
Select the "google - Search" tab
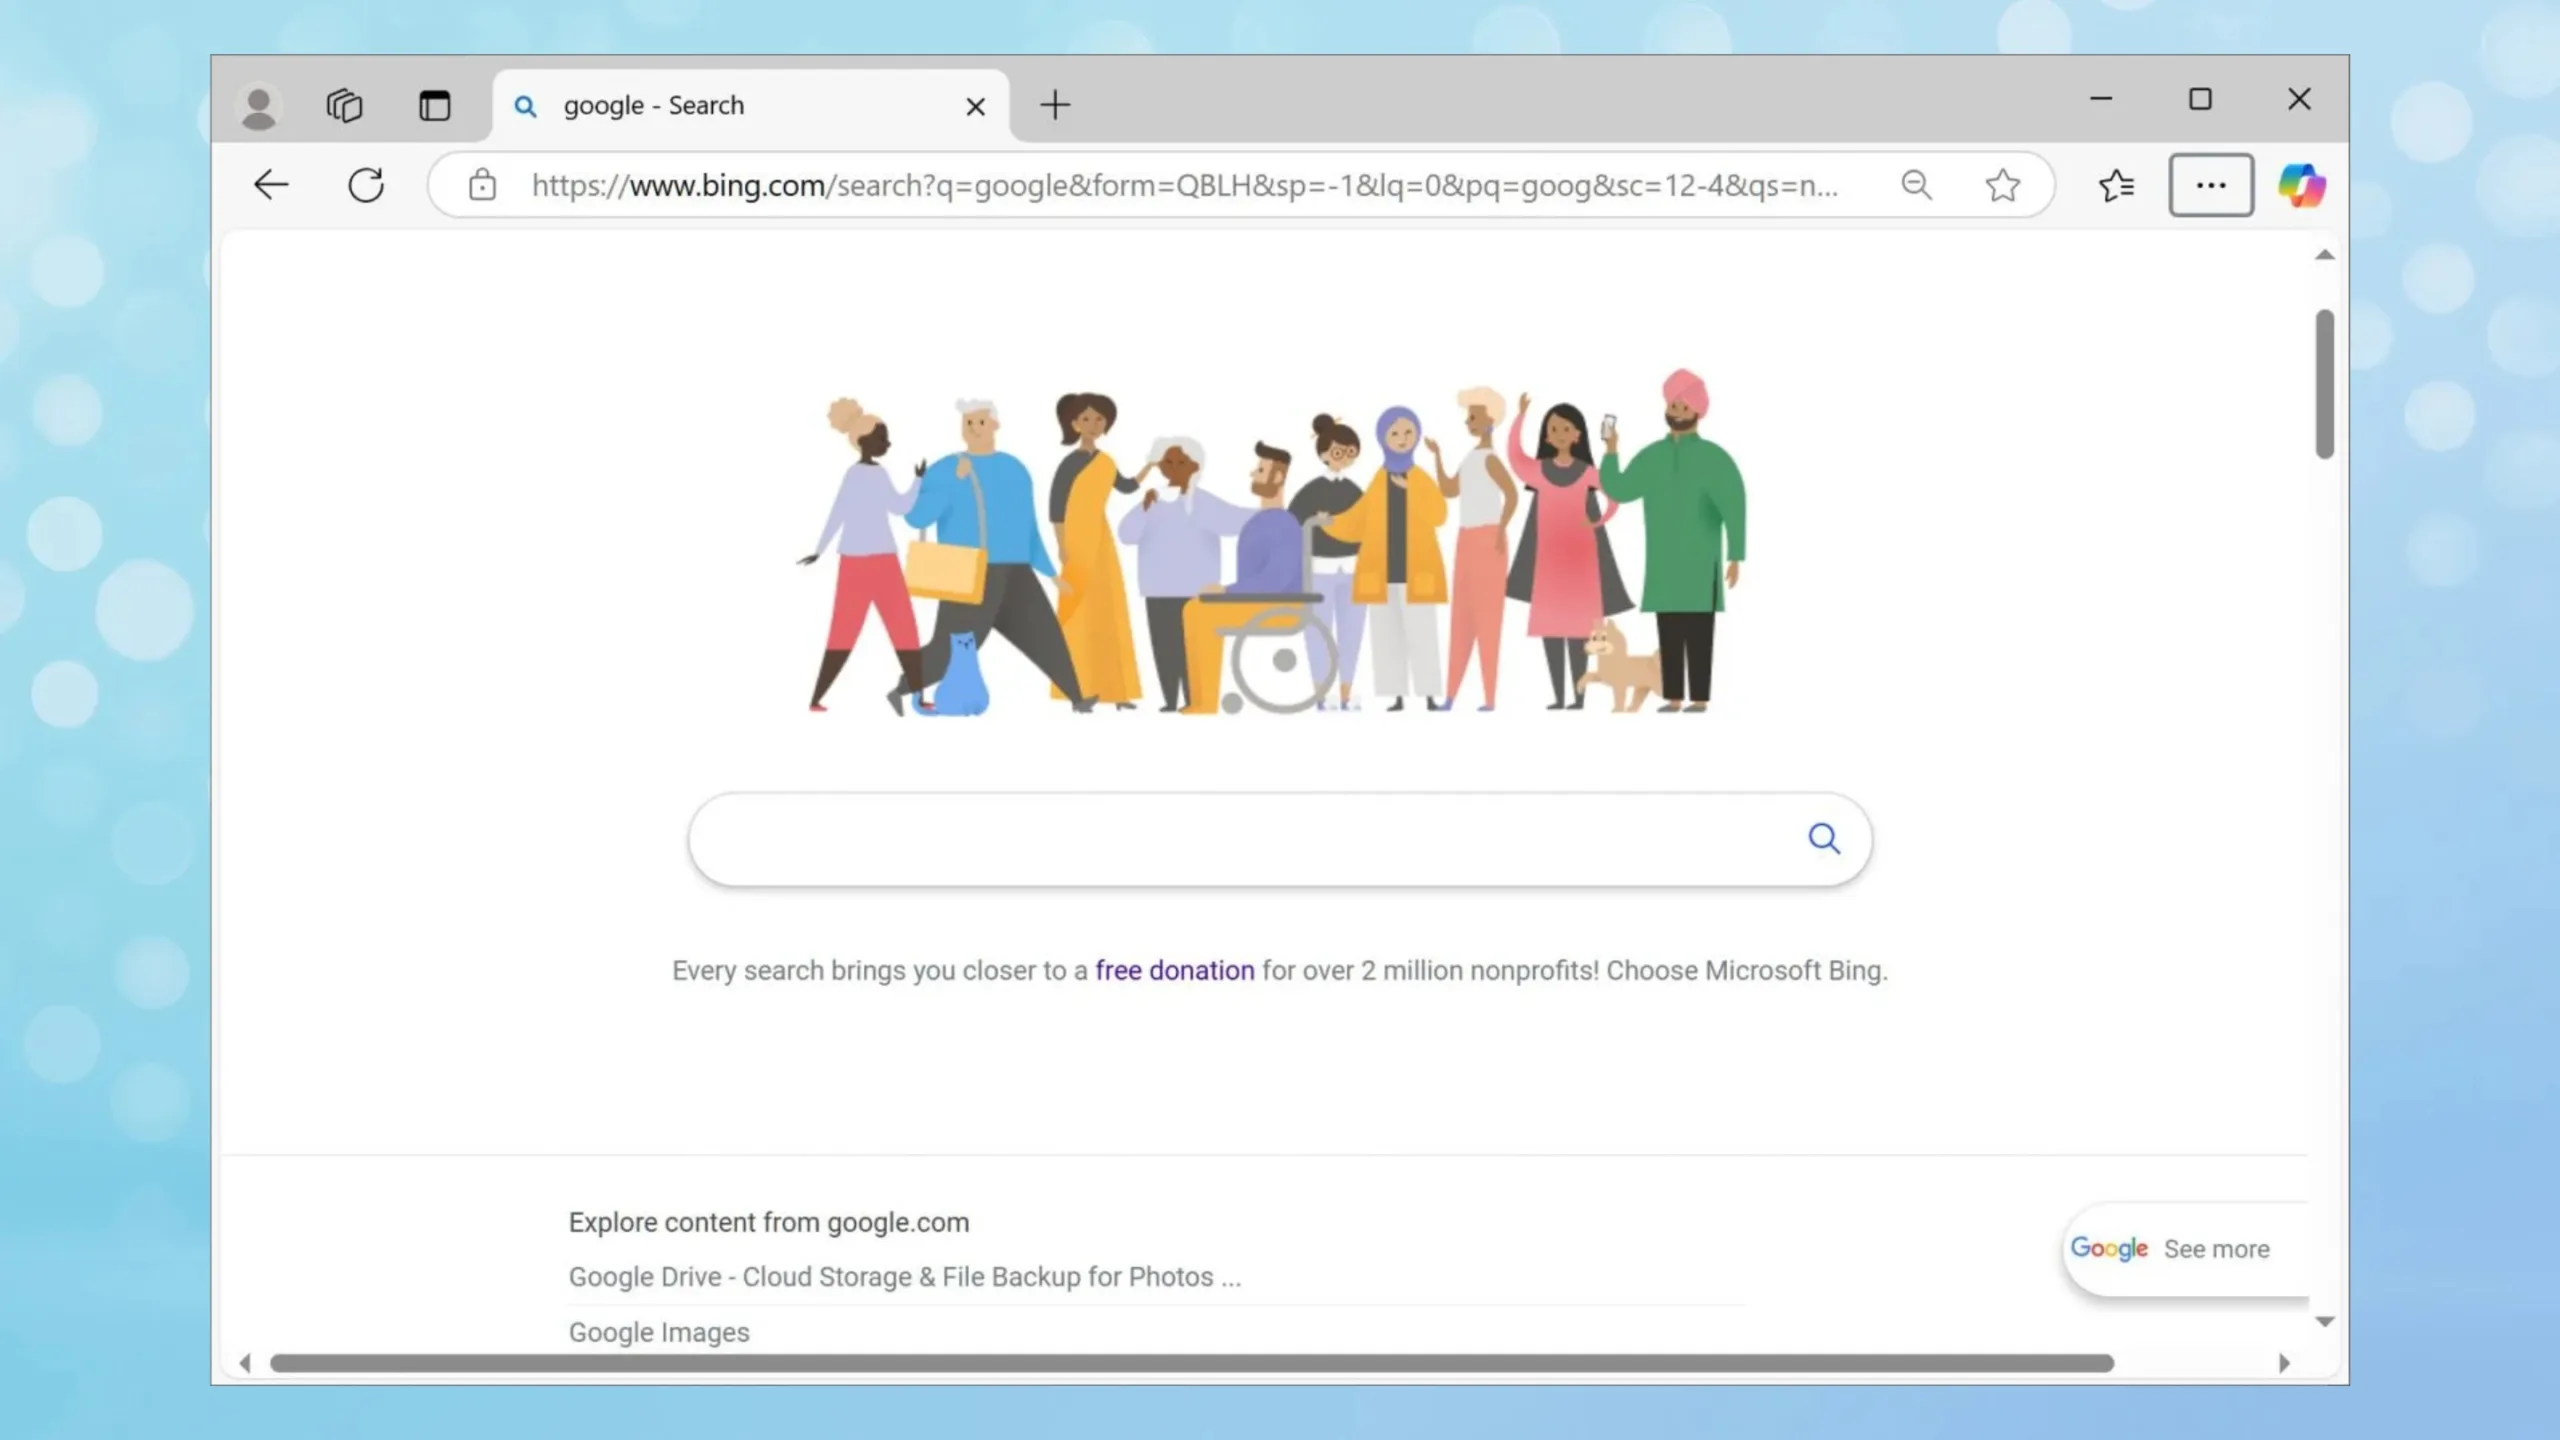tap(750, 105)
